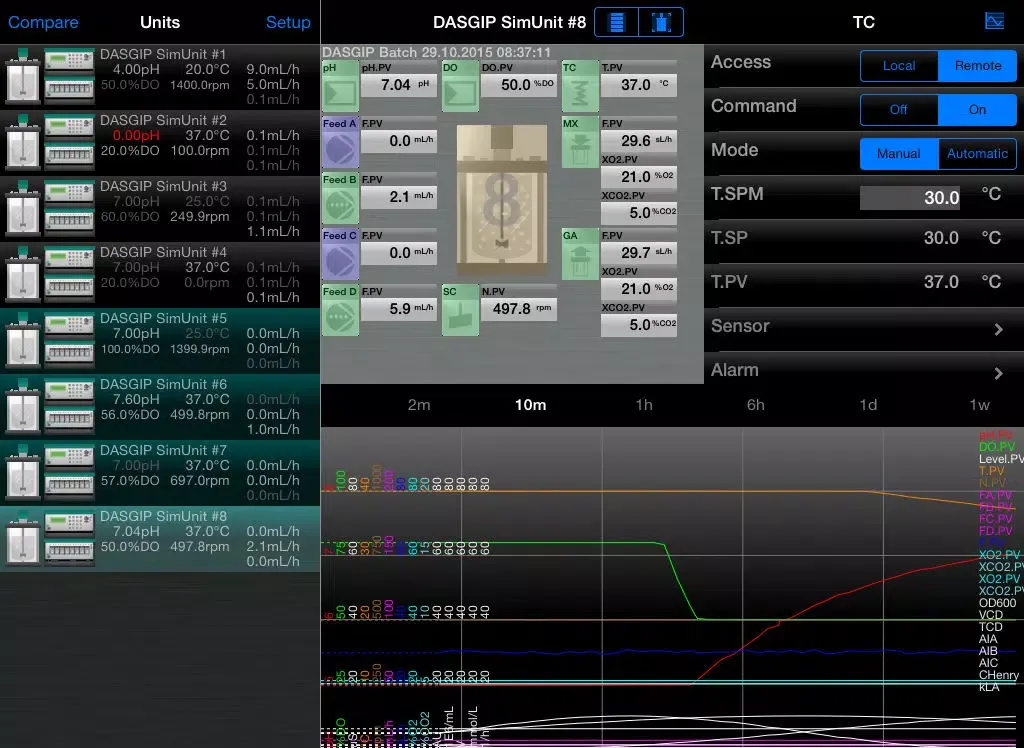The height and width of the screenshot is (748, 1024).
Task: Select the 10m time range tab
Action: point(530,405)
